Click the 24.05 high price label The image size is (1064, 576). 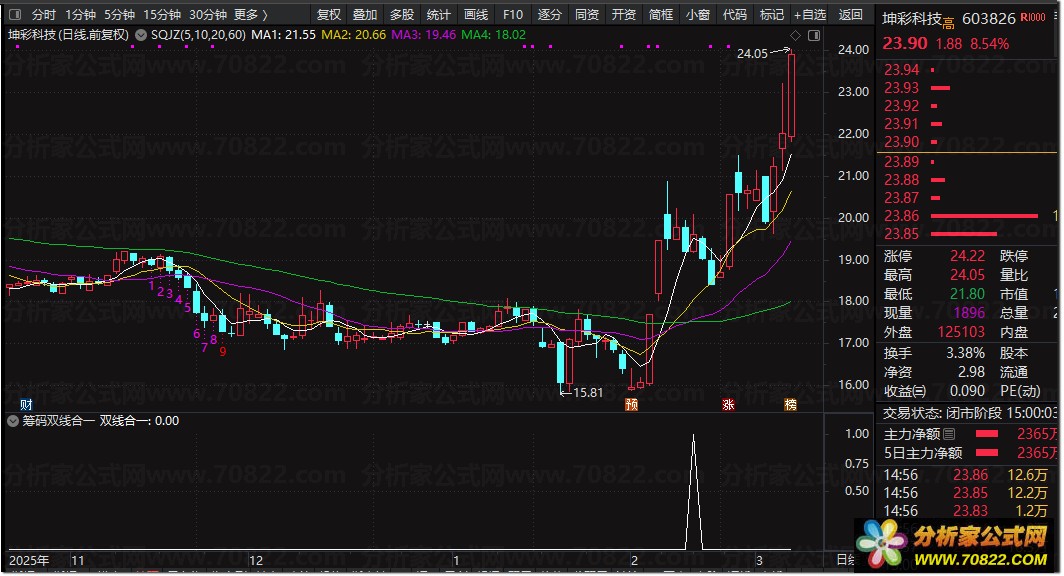[752, 54]
